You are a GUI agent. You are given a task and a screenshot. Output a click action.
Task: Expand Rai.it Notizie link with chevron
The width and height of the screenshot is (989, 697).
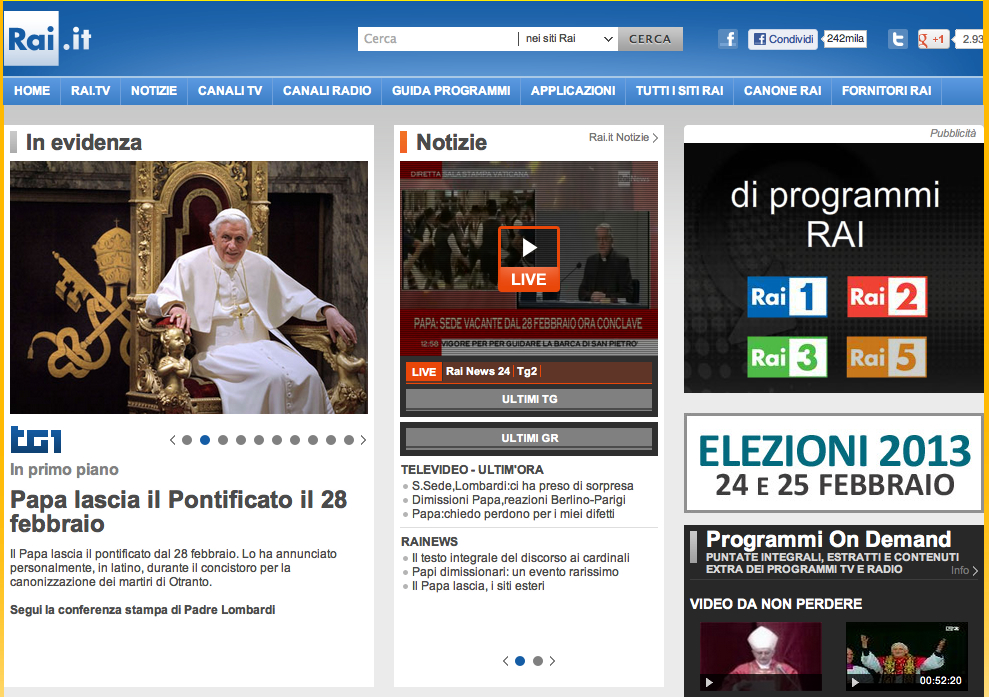[623, 138]
